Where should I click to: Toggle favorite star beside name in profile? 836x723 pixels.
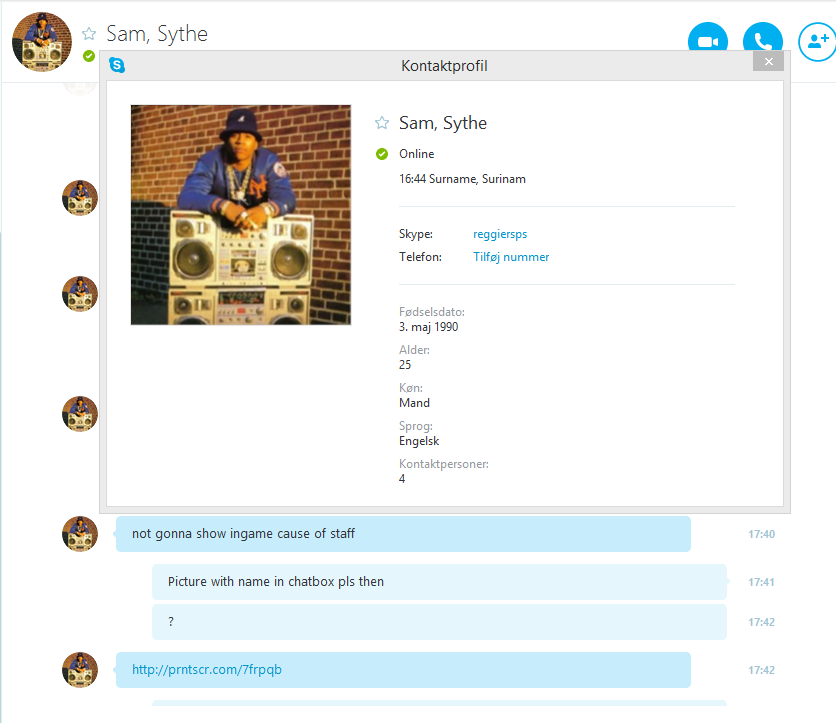382,123
